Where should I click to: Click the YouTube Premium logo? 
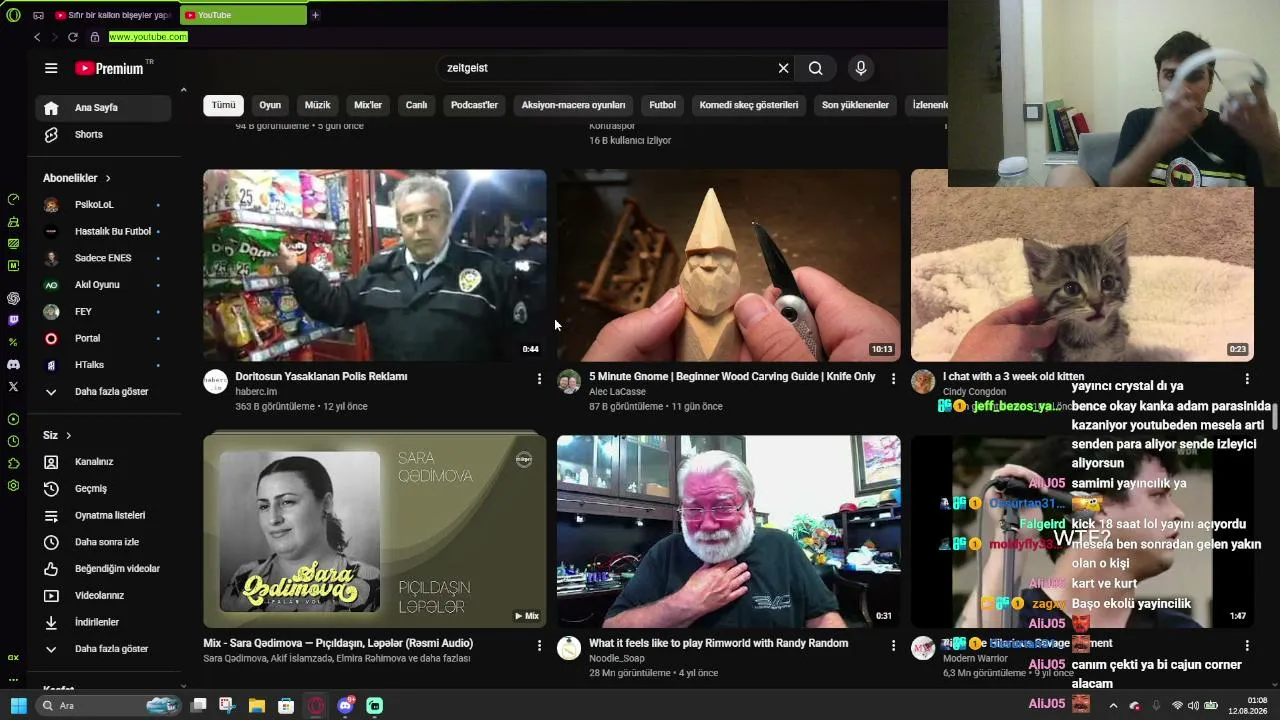(x=110, y=68)
